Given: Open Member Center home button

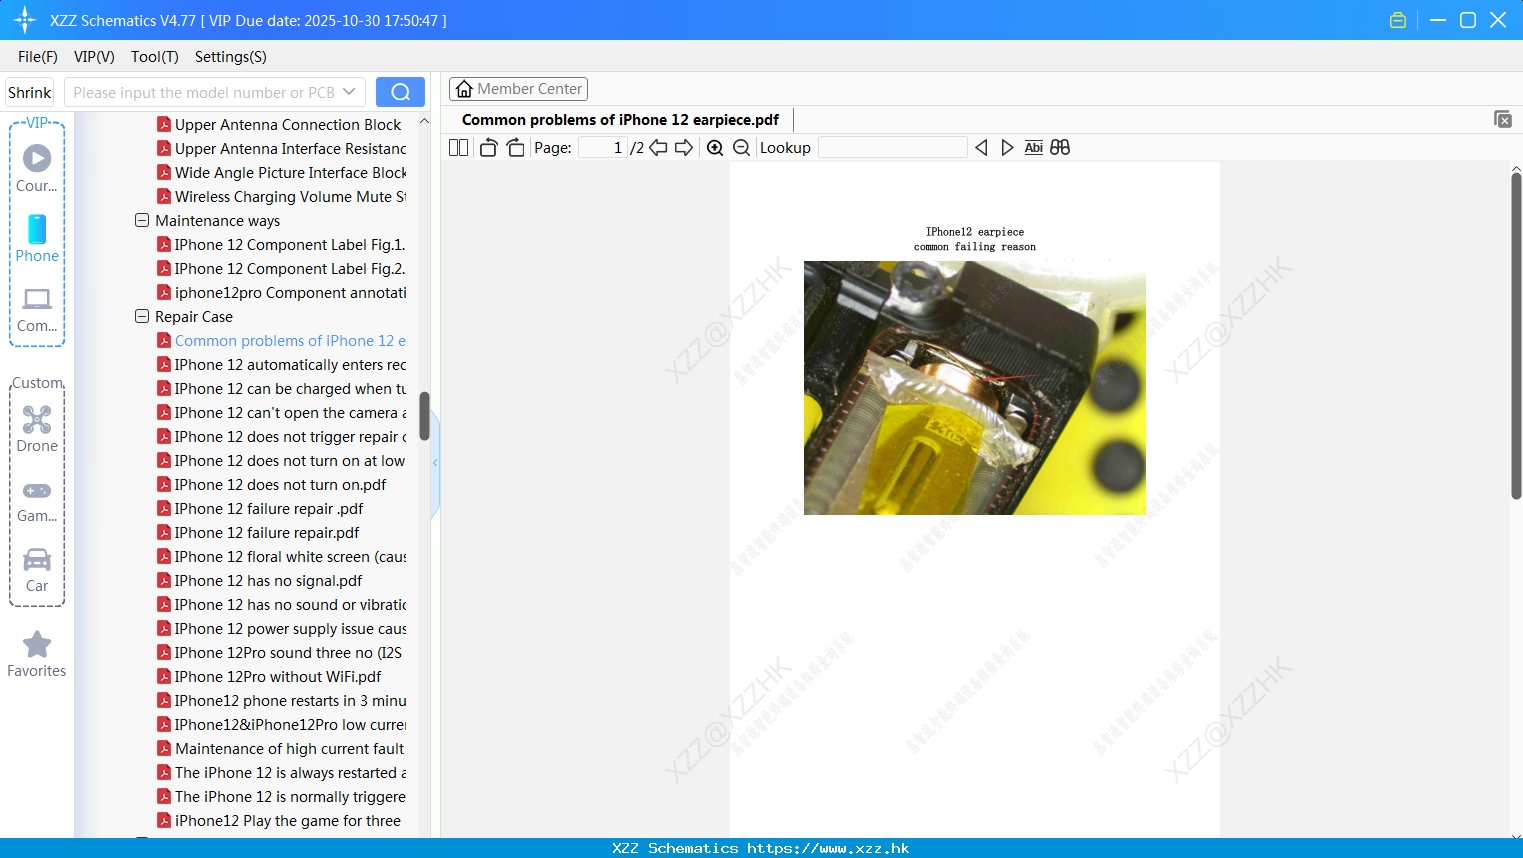Looking at the screenshot, I should (518, 89).
